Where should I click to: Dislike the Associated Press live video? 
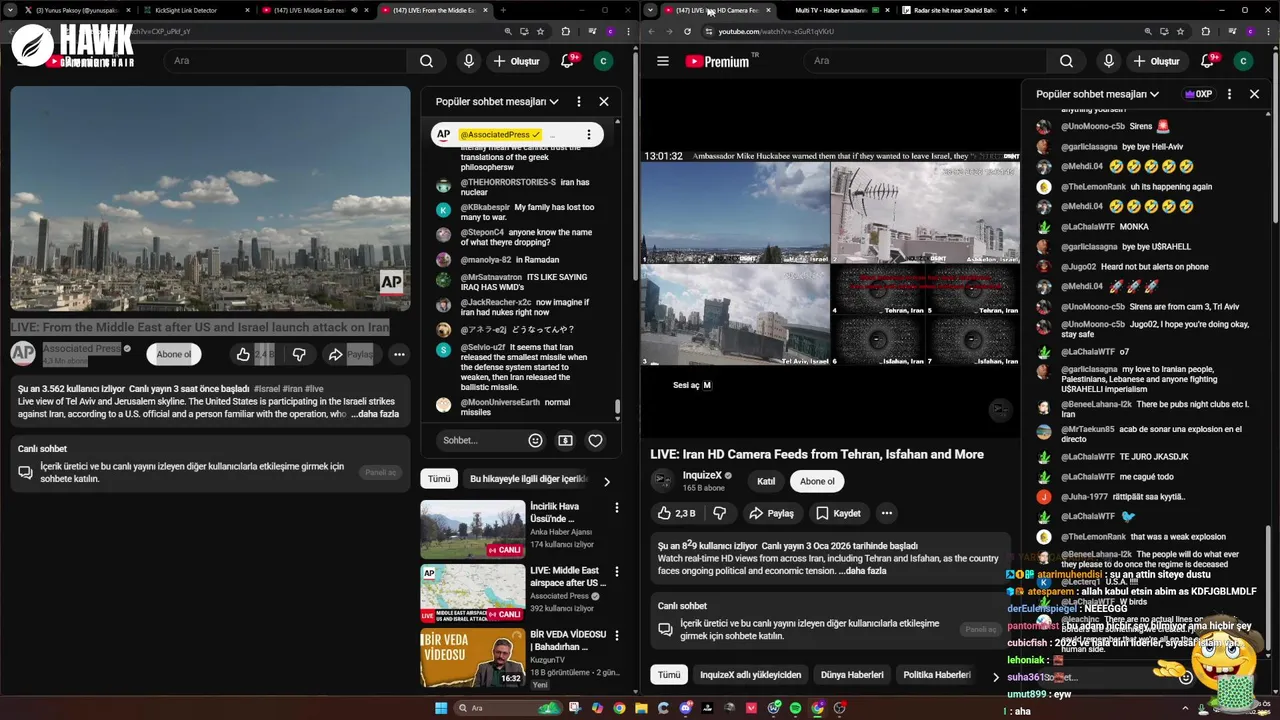[x=299, y=354]
